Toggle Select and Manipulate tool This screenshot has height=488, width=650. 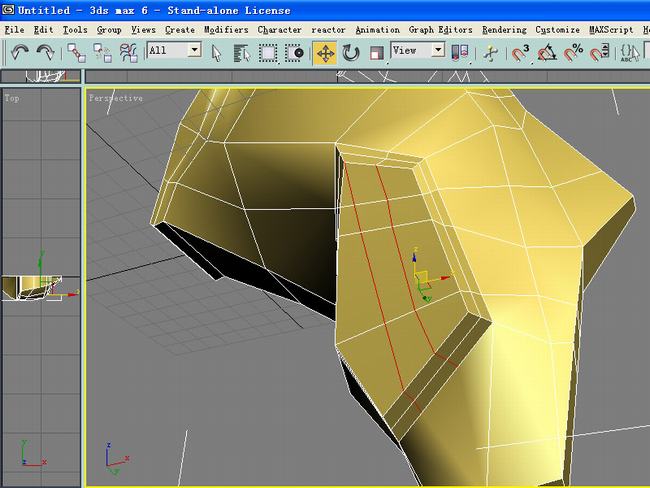[490, 53]
